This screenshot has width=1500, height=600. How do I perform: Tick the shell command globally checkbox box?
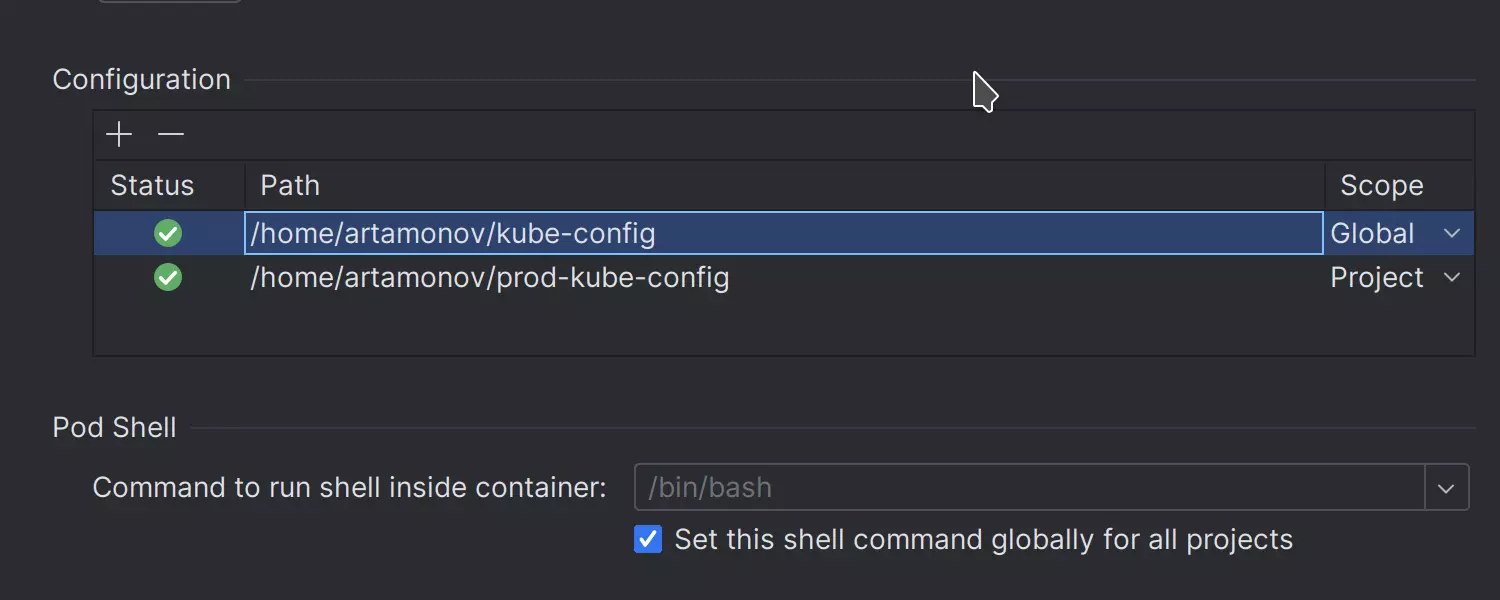pyautogui.click(x=648, y=540)
